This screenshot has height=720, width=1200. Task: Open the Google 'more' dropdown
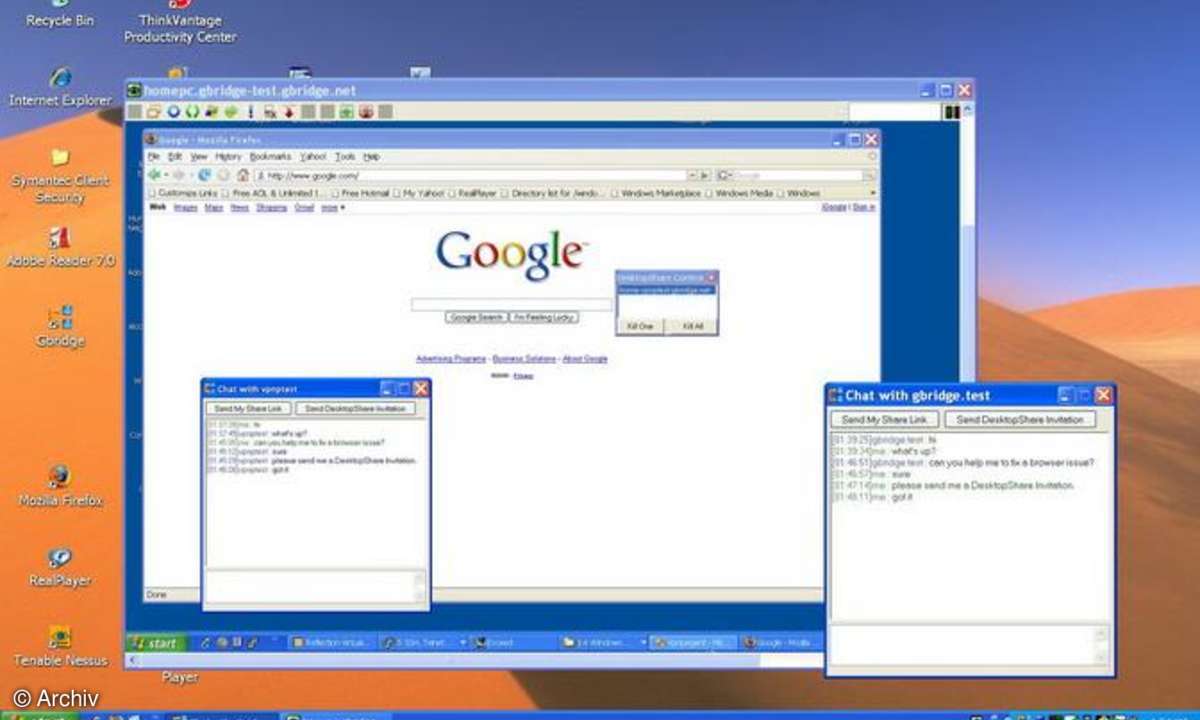coord(333,208)
